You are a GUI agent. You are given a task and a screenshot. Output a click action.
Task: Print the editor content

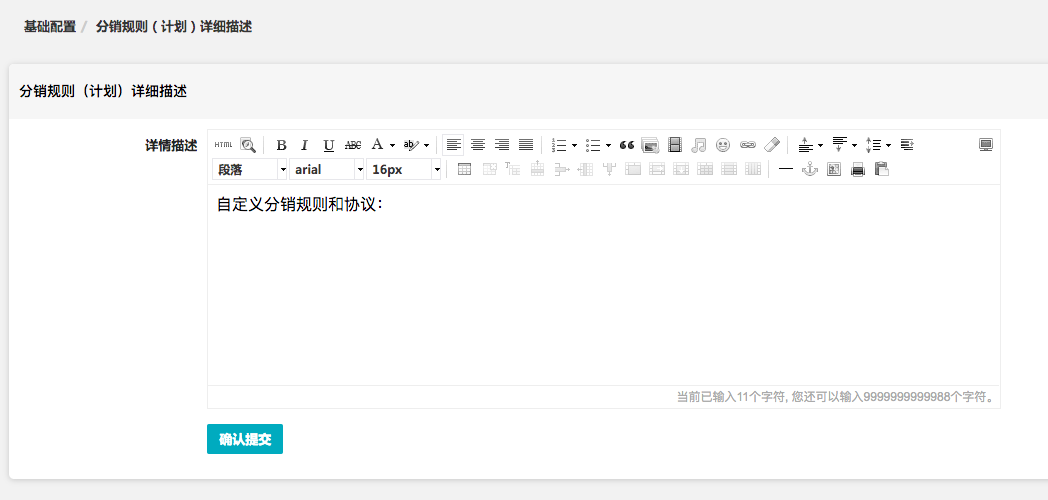coord(858,169)
